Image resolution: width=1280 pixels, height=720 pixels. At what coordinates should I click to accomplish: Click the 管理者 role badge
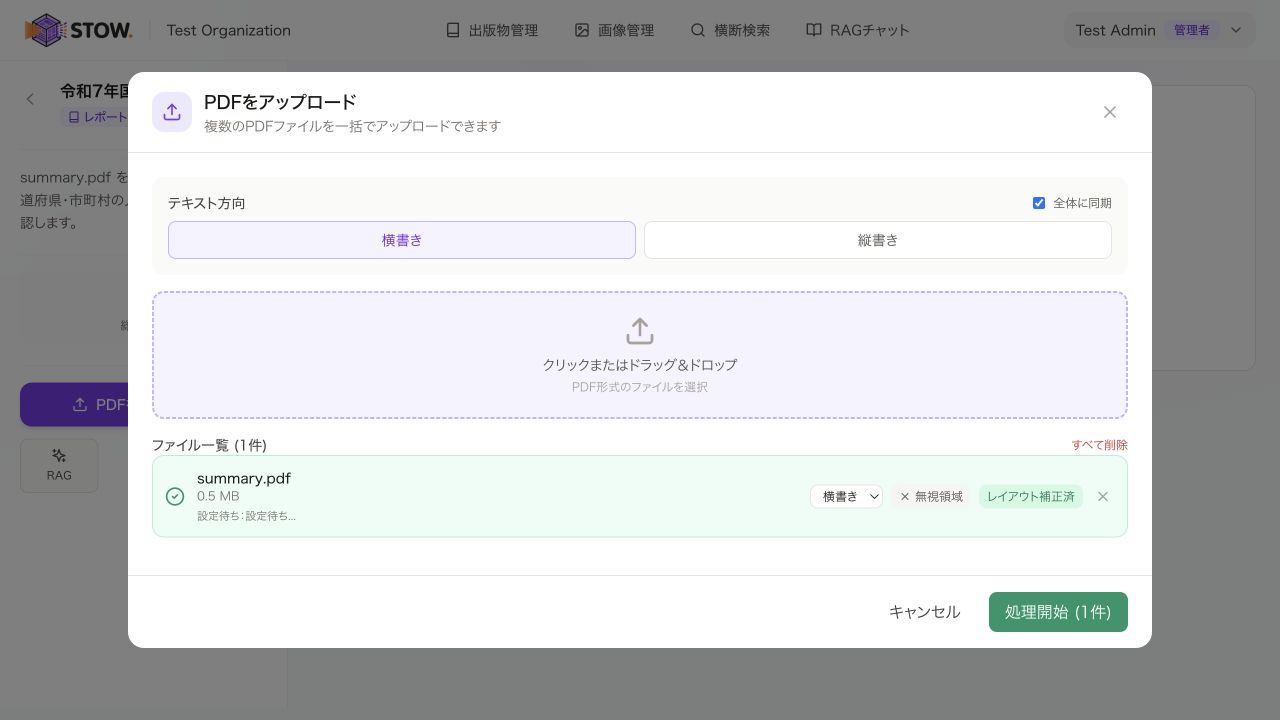coord(1191,30)
